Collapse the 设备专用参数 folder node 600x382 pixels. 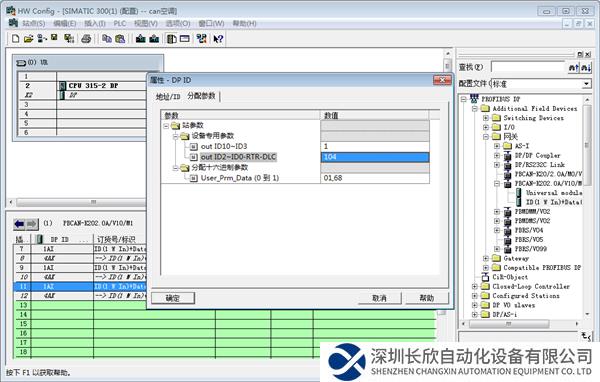click(x=176, y=136)
